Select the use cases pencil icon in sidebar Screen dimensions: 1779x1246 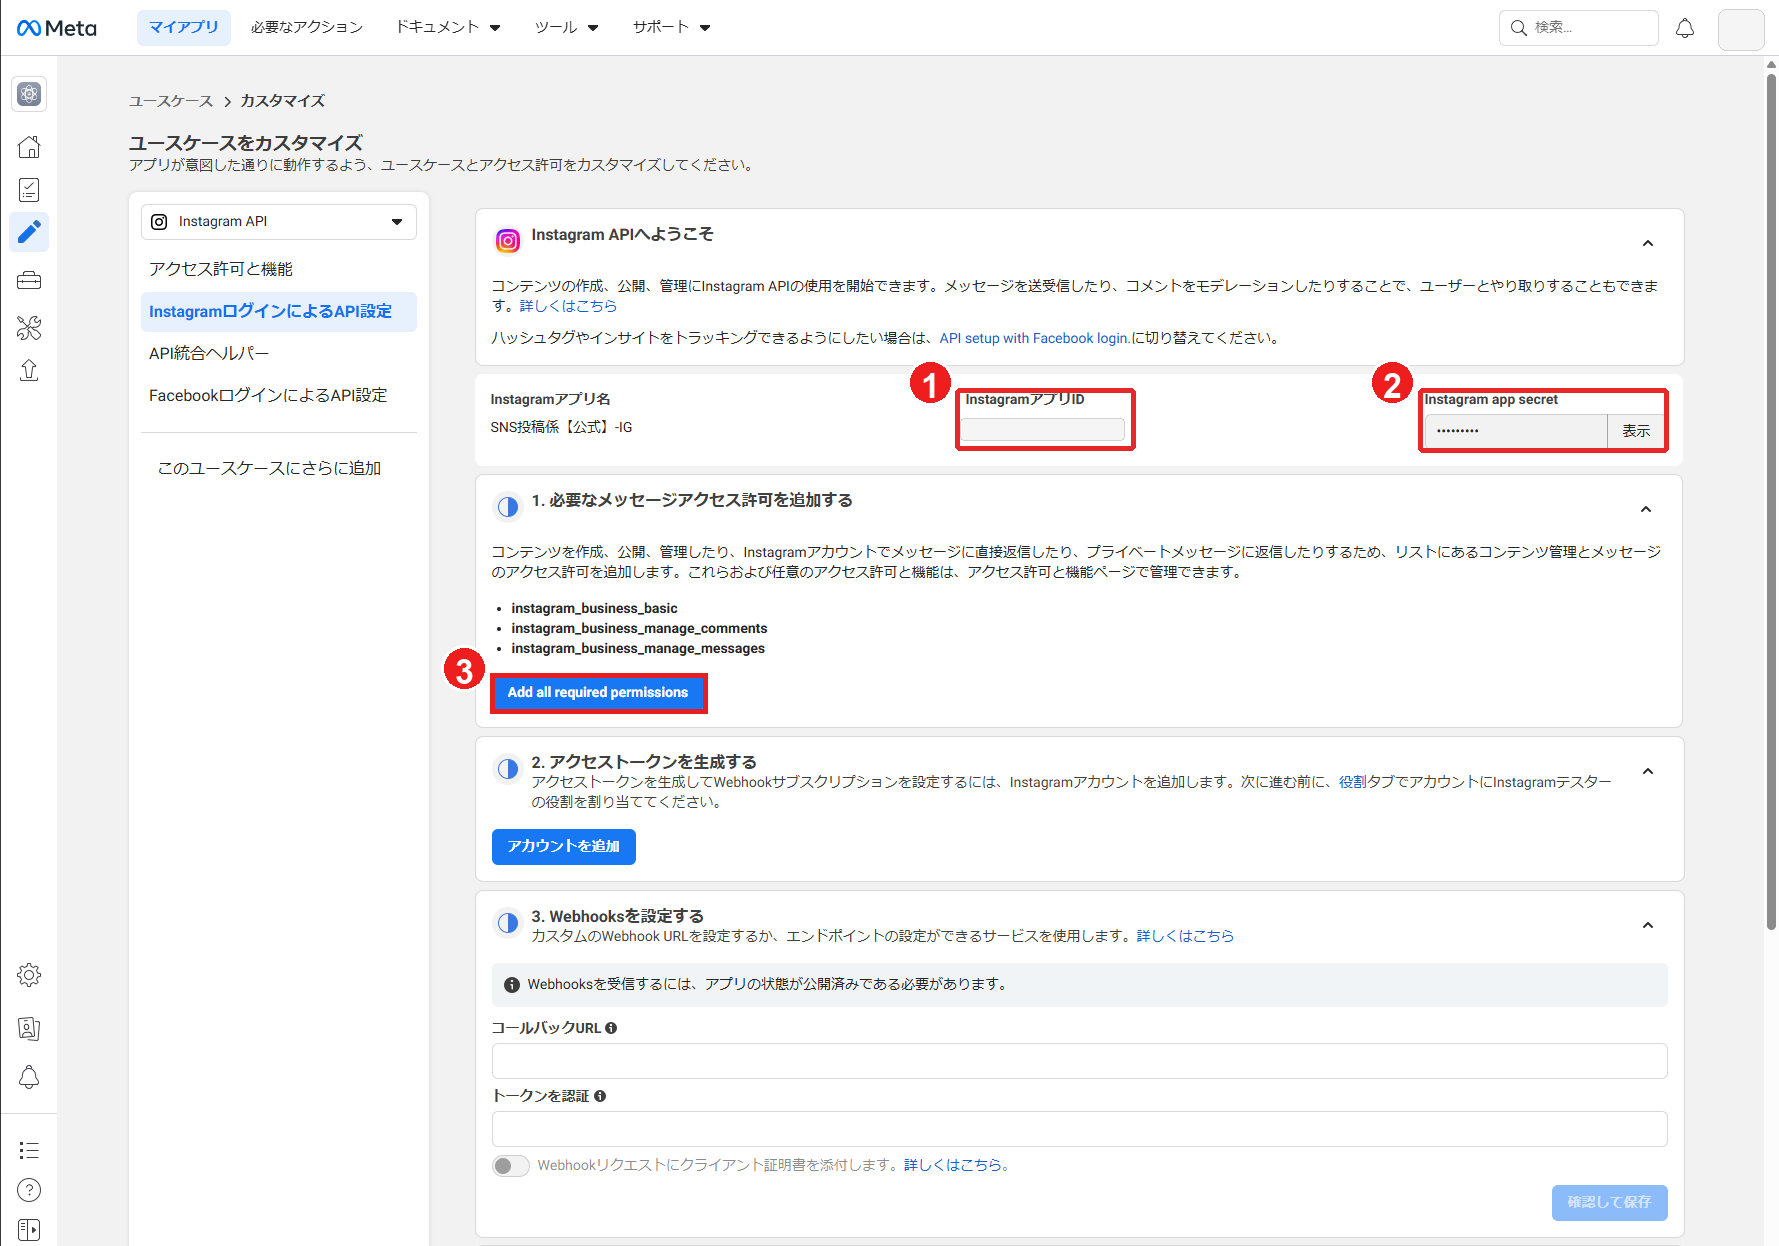click(x=29, y=232)
